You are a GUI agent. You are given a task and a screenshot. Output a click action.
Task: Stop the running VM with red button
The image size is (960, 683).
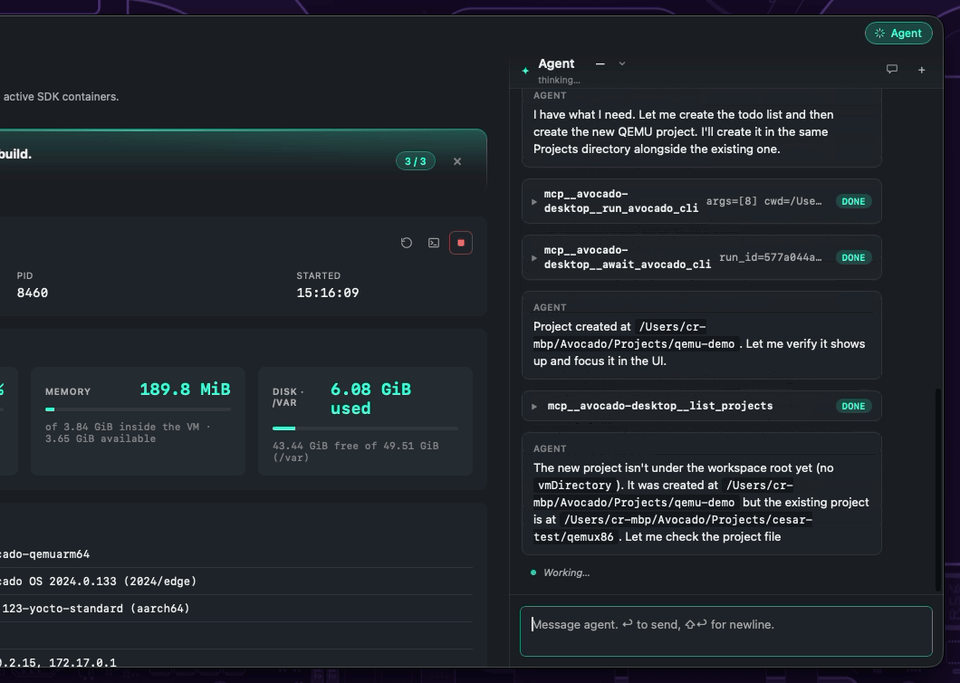[461, 243]
